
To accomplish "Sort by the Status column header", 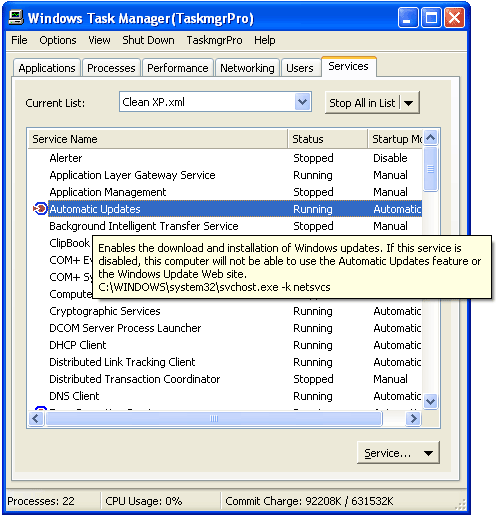I will pyautogui.click(x=328, y=139).
